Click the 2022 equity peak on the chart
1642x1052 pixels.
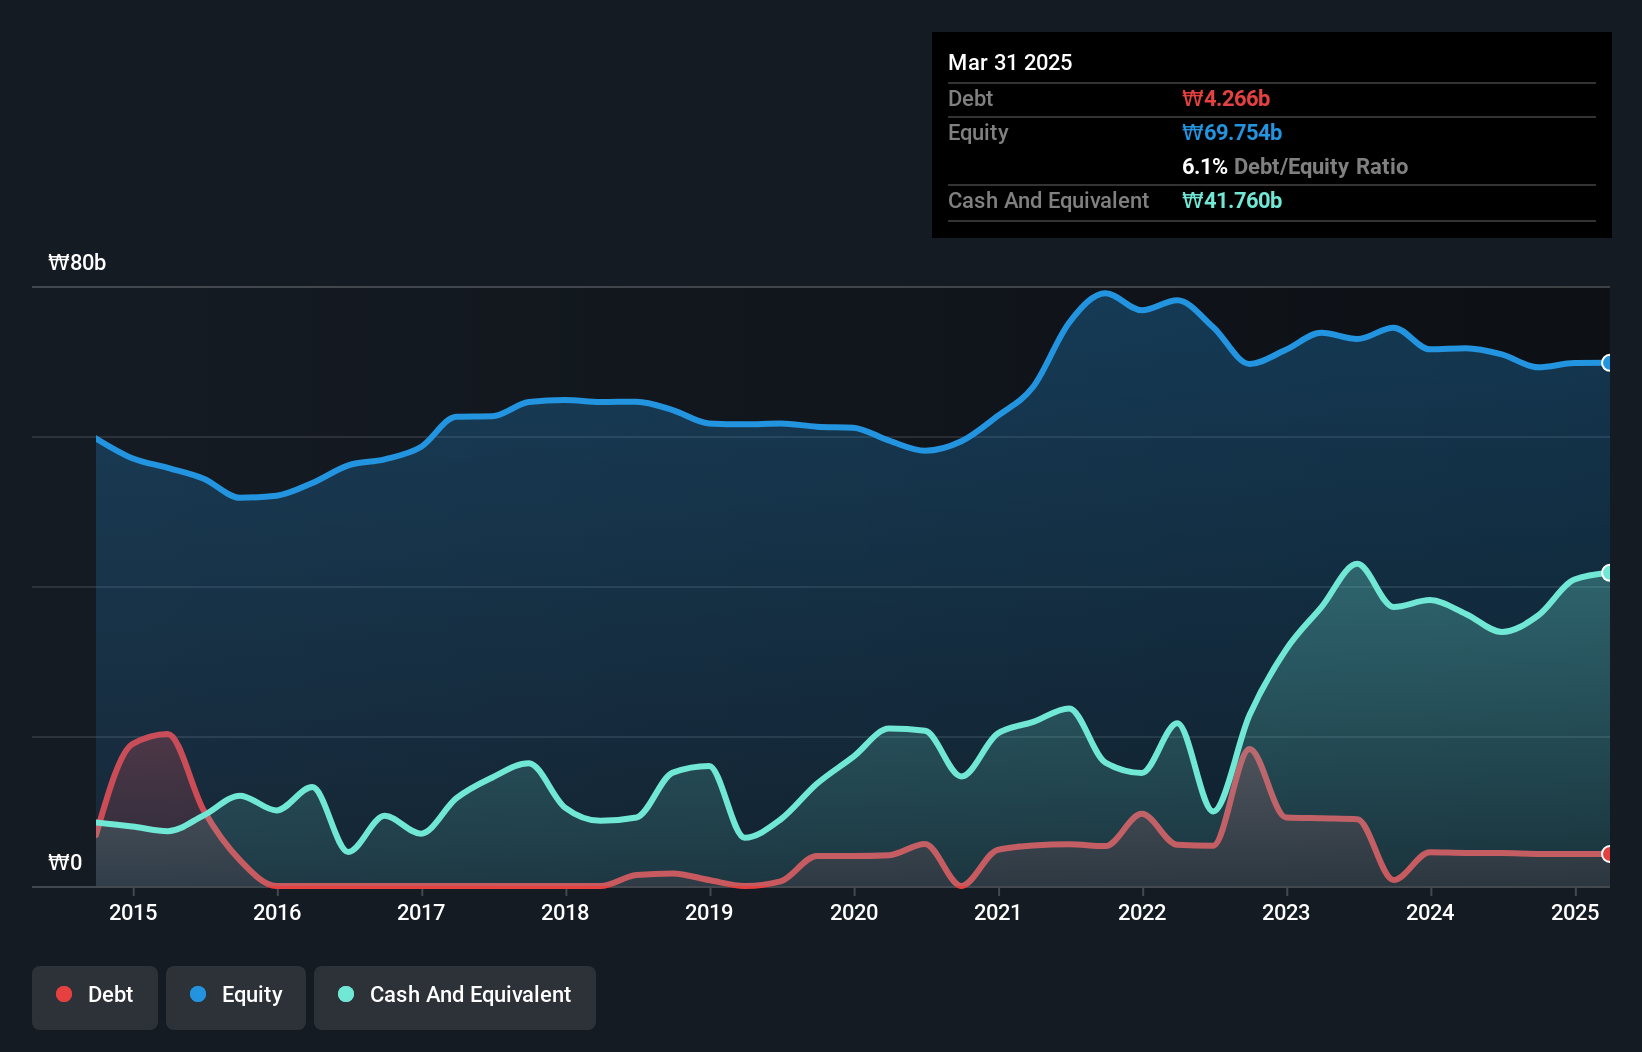click(1104, 293)
